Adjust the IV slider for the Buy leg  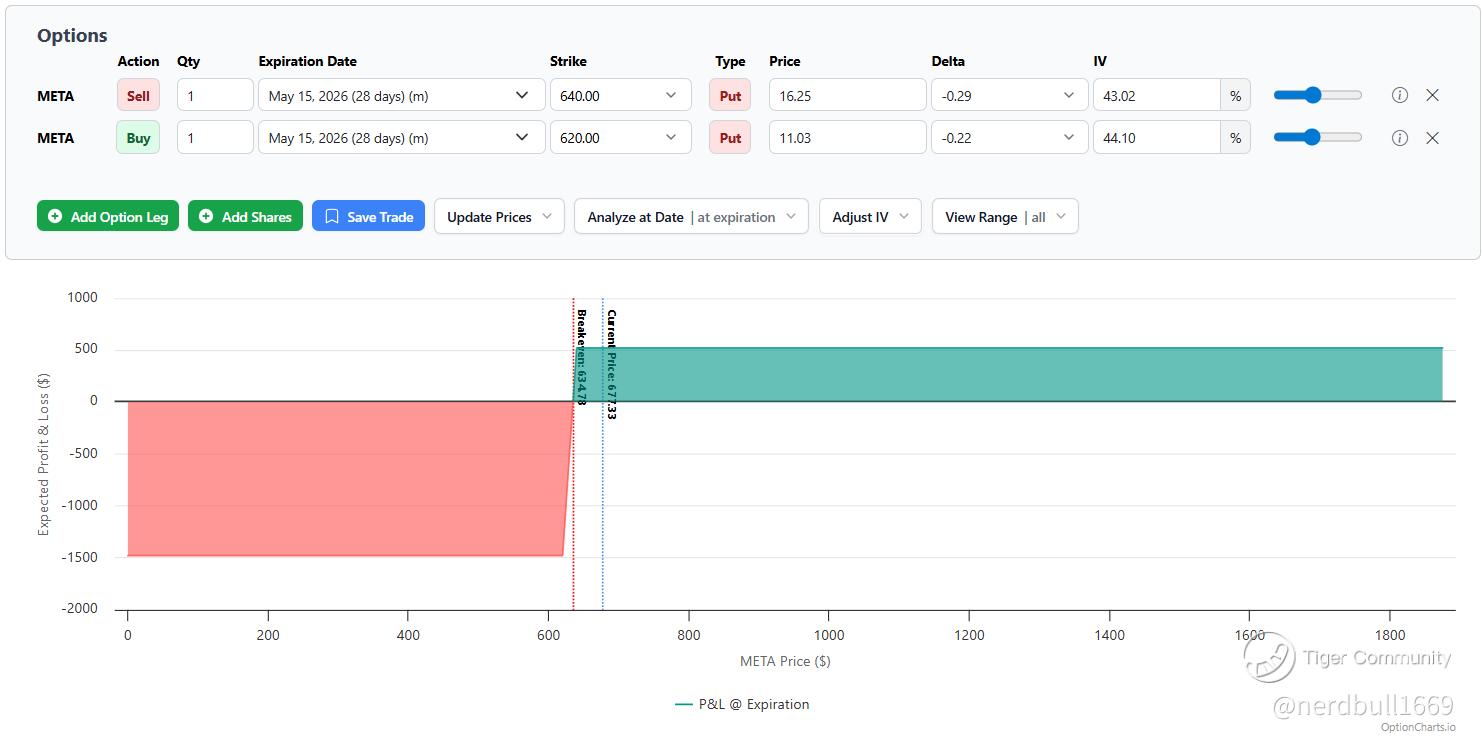[1317, 137]
